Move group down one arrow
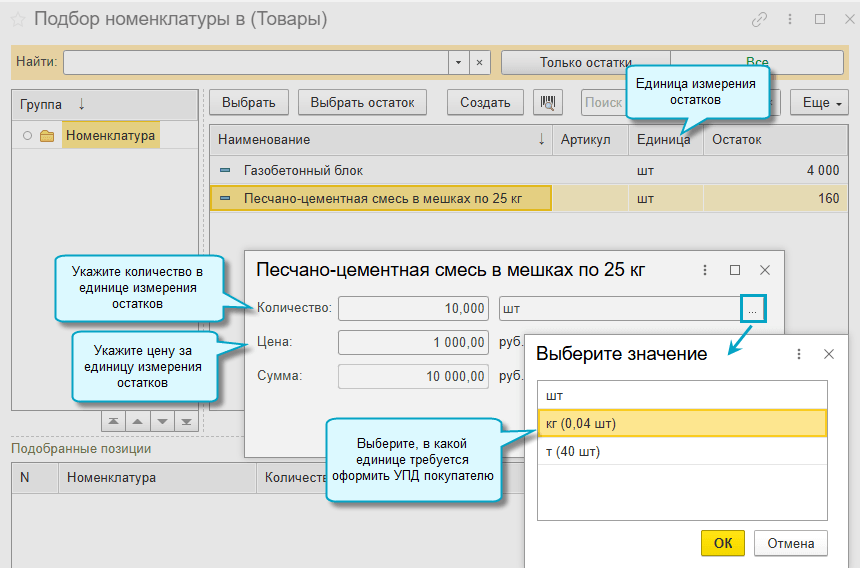860x568 pixels. [162, 422]
